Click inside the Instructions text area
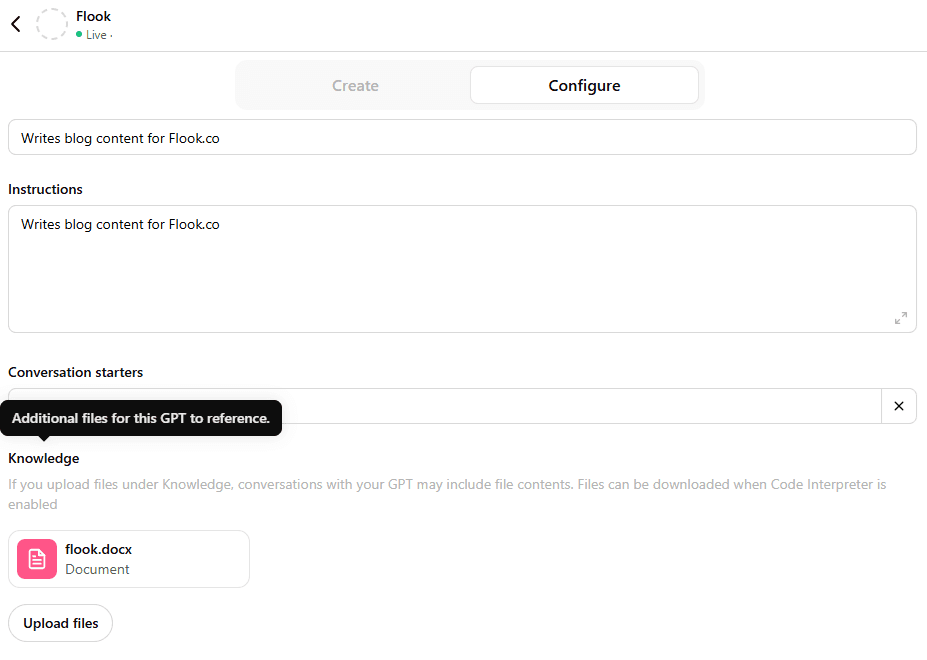This screenshot has width=927, height=660. point(462,269)
